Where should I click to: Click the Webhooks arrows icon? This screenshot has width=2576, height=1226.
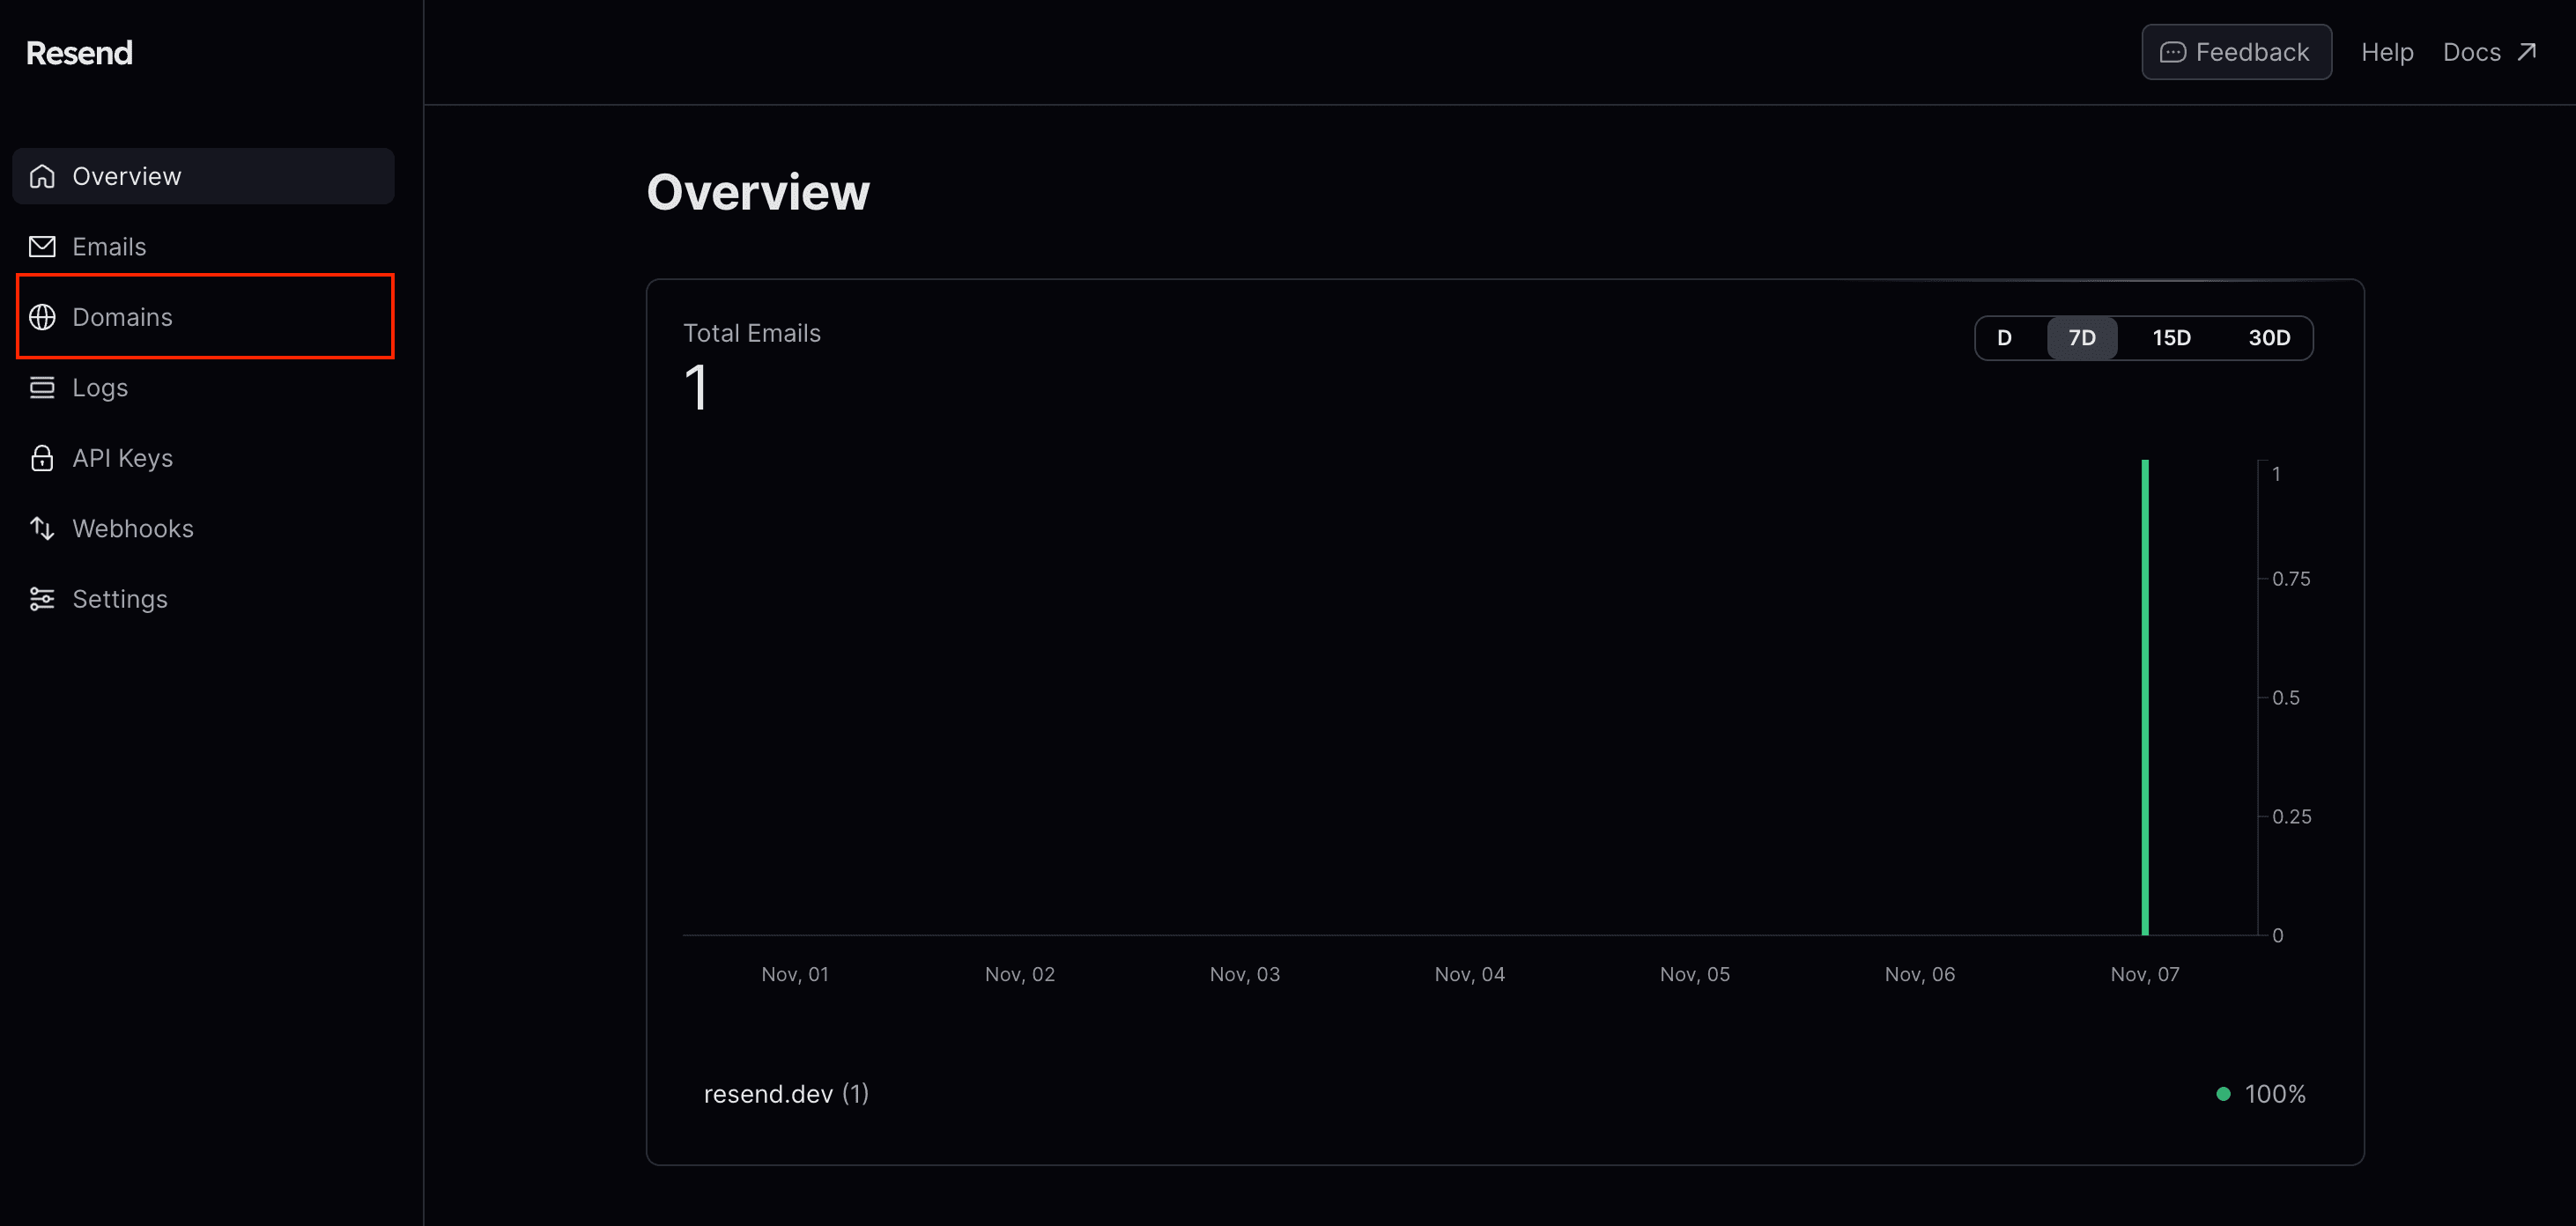tap(42, 528)
